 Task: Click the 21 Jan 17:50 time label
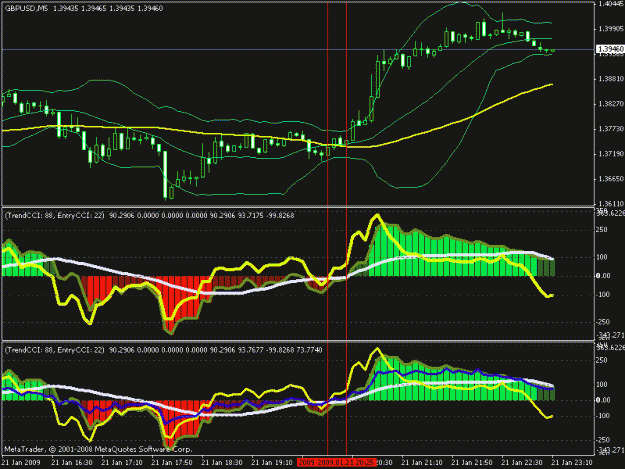pyautogui.click(x=172, y=463)
